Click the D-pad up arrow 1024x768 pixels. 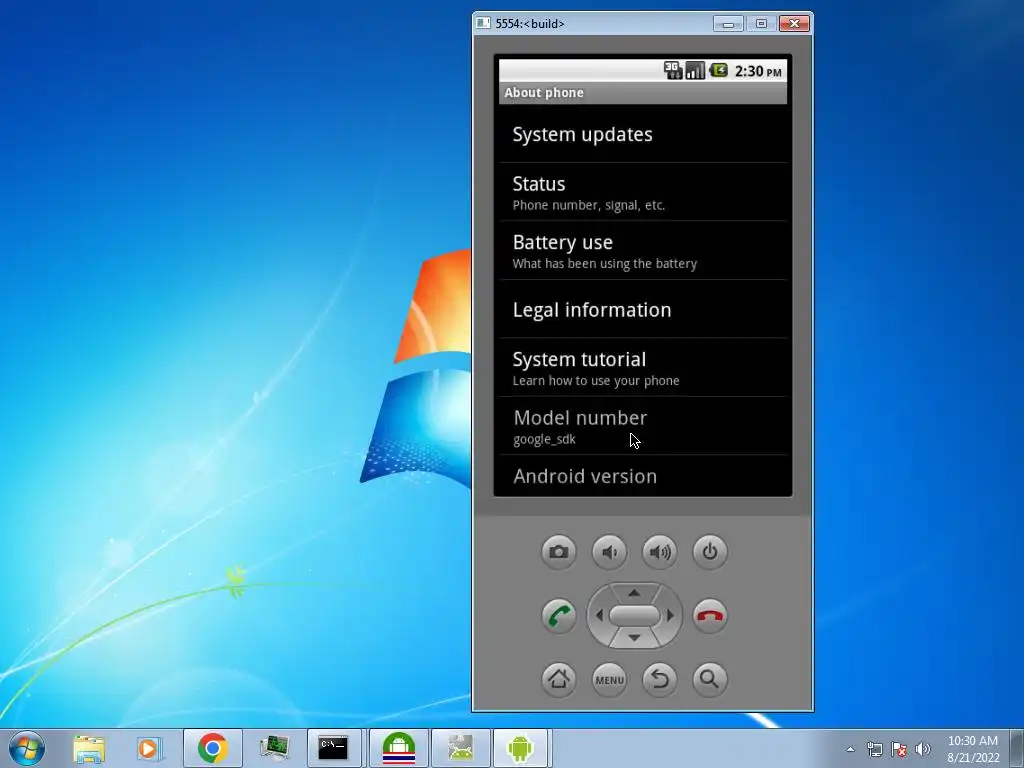click(x=634, y=593)
